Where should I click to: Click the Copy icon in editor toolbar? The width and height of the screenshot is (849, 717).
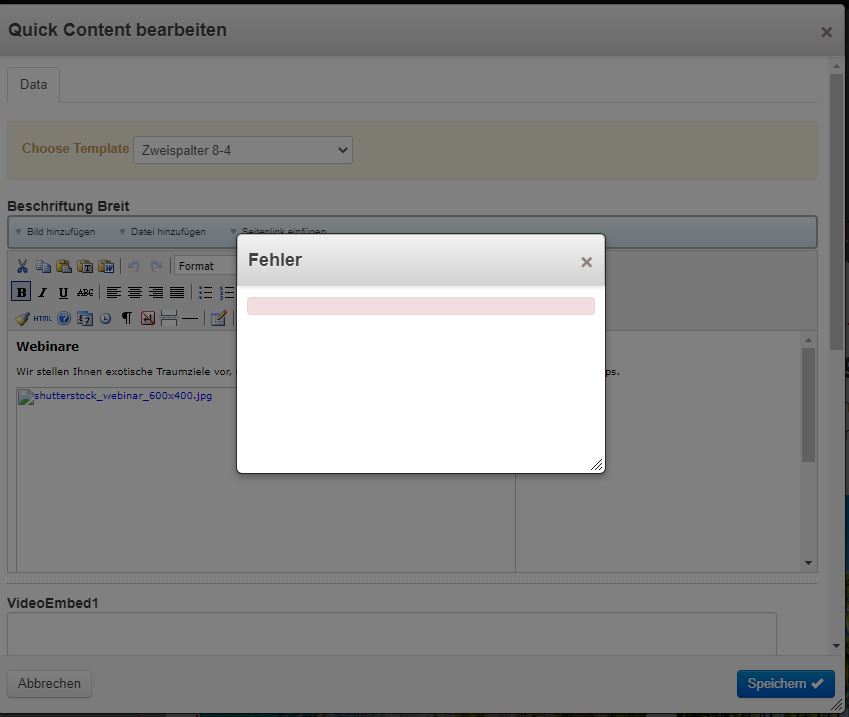pos(43,266)
